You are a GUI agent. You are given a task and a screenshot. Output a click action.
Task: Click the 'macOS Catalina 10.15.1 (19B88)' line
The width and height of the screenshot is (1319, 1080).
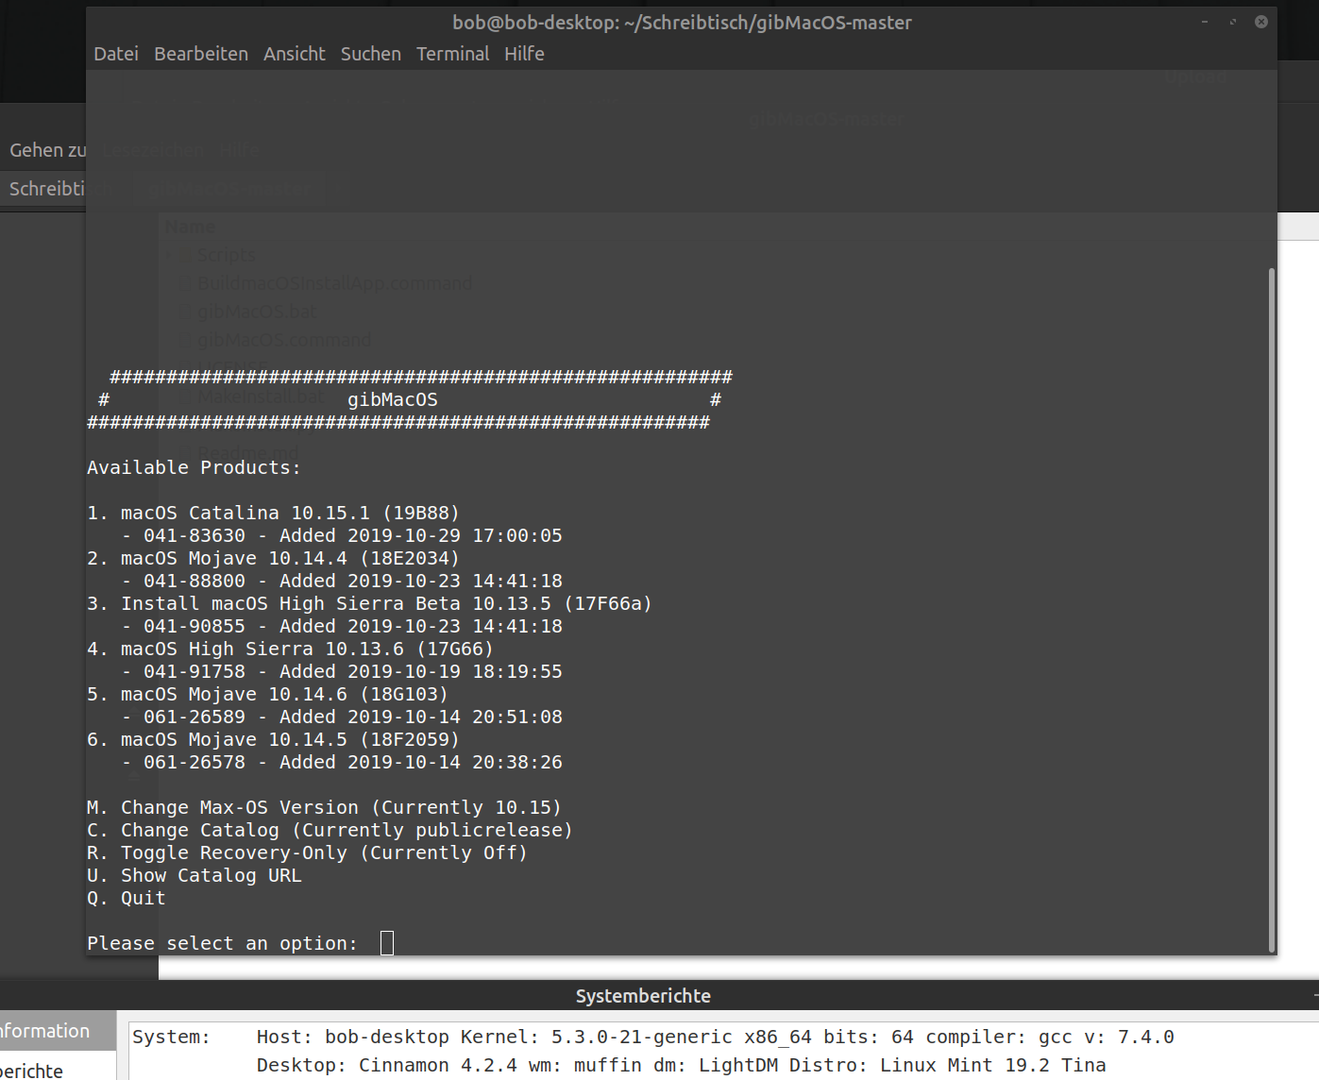click(273, 513)
